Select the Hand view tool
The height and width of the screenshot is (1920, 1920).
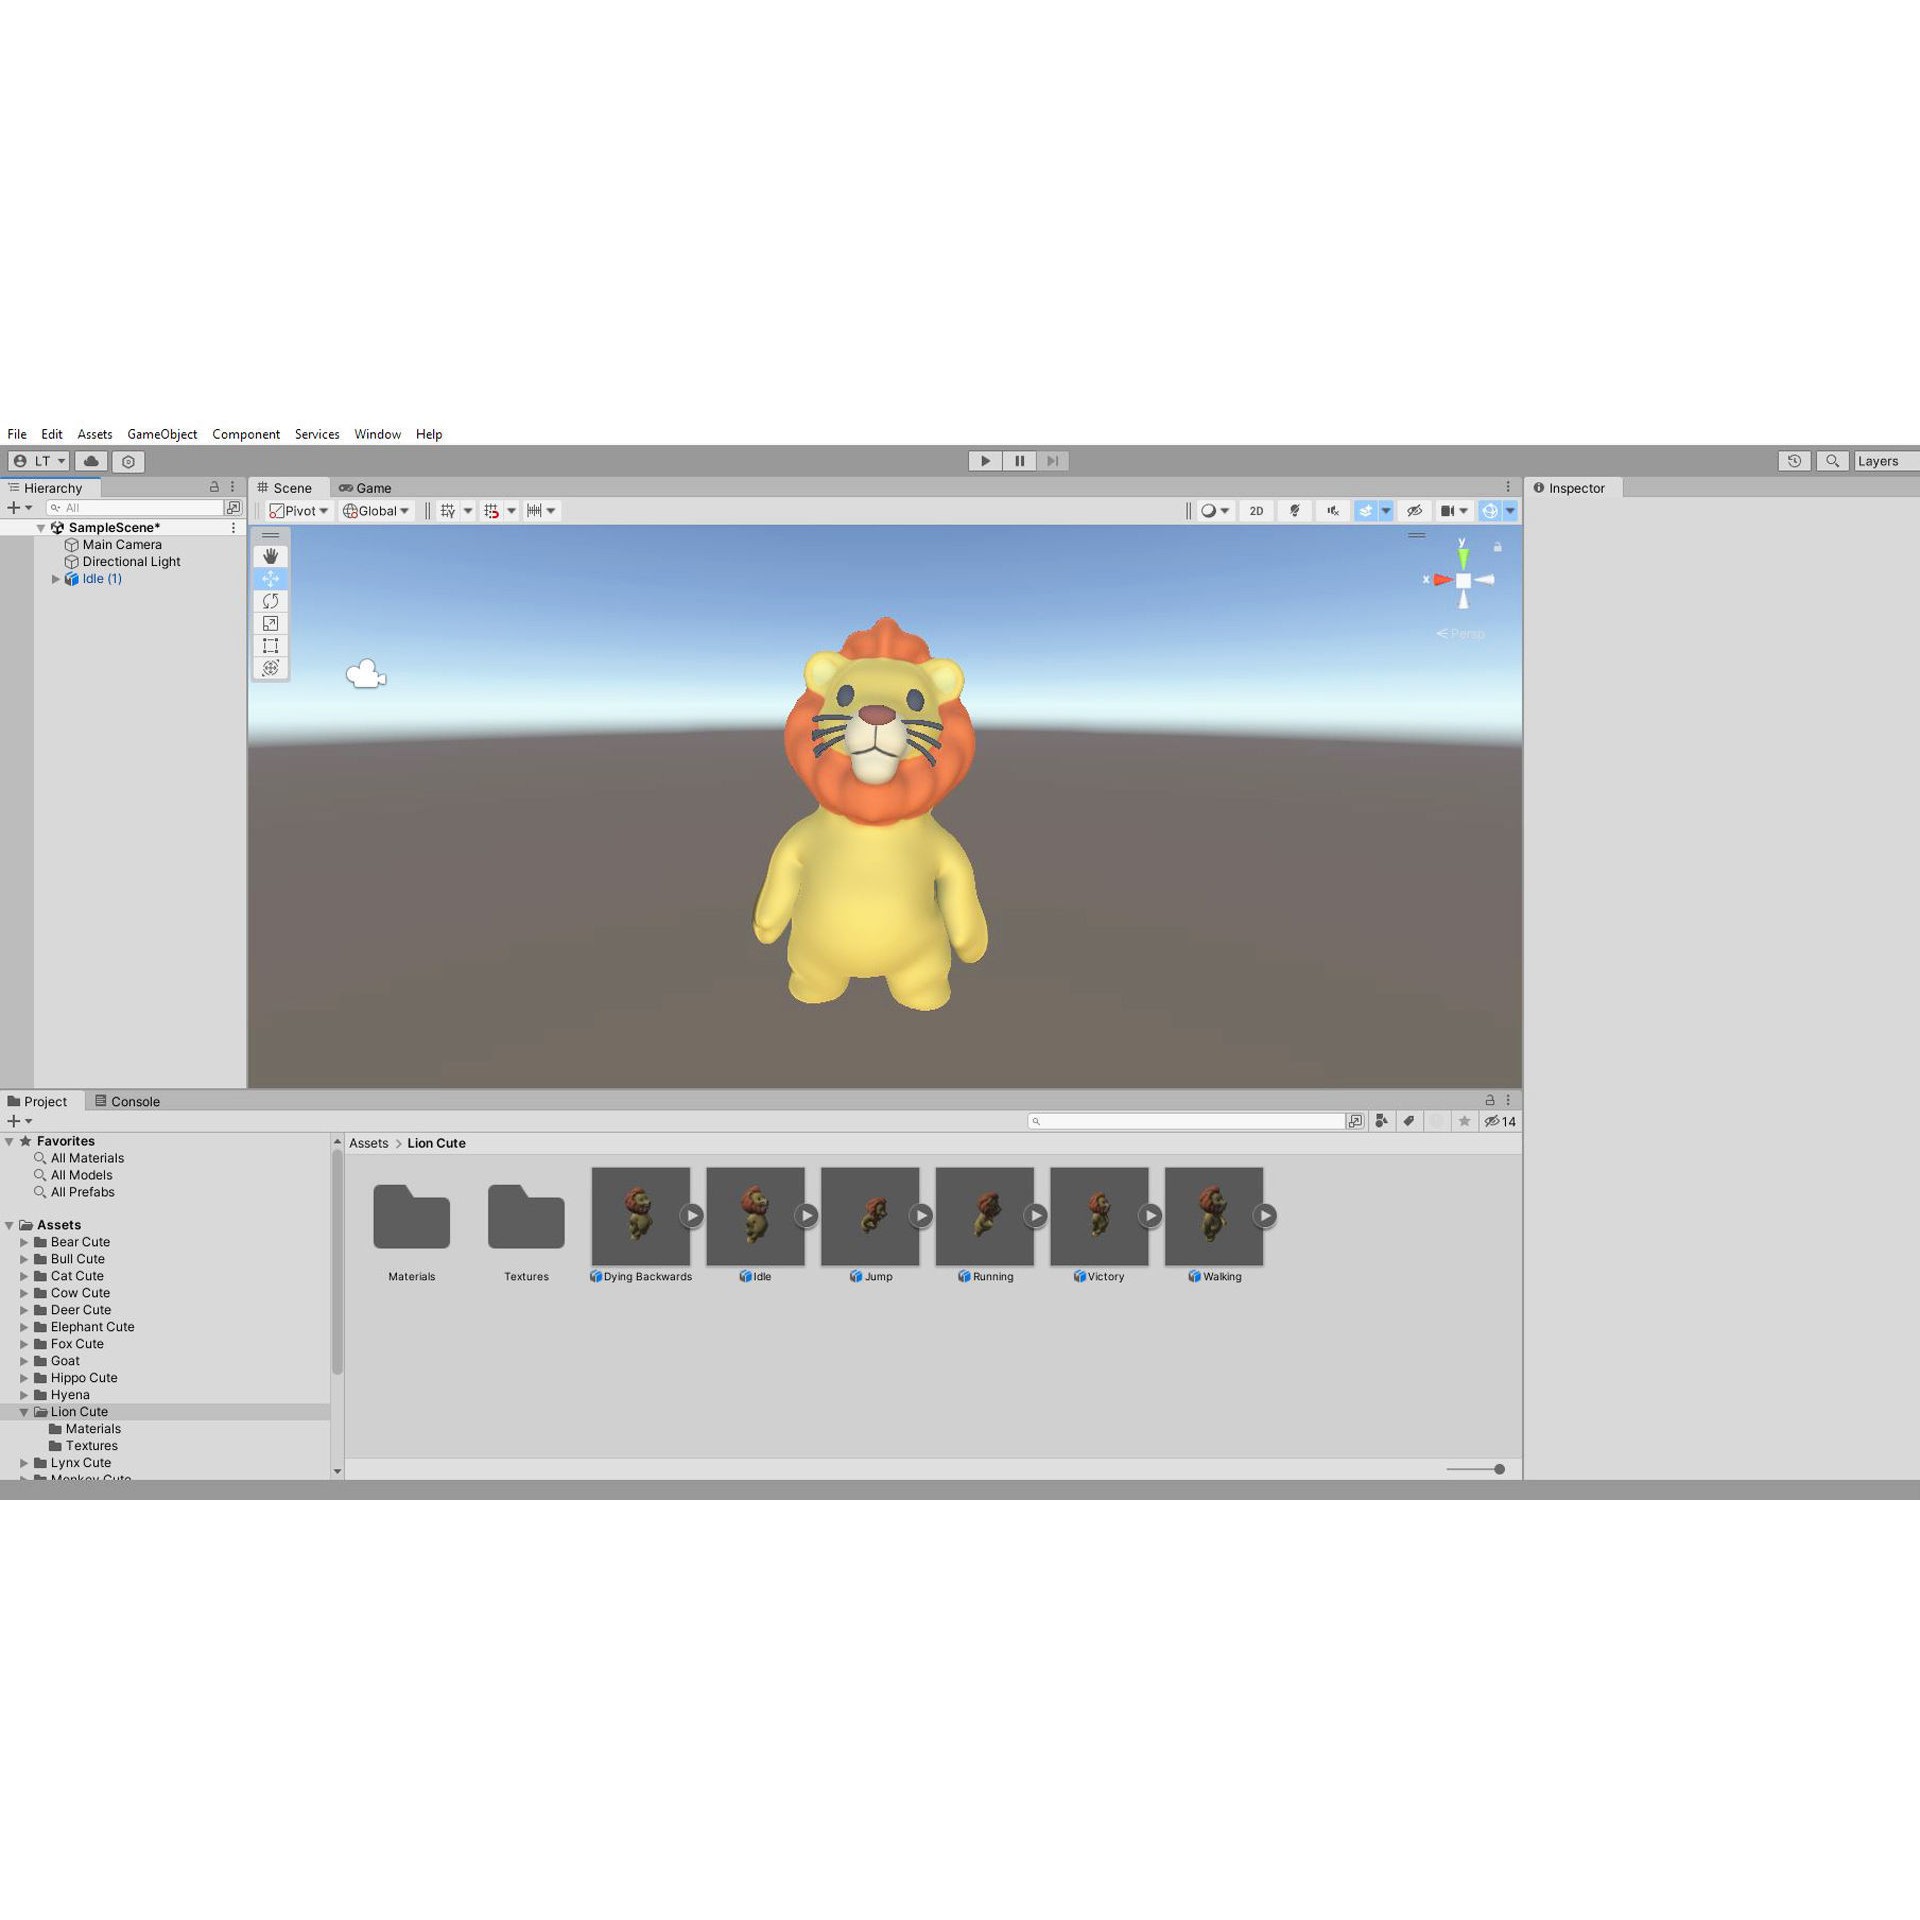270,555
